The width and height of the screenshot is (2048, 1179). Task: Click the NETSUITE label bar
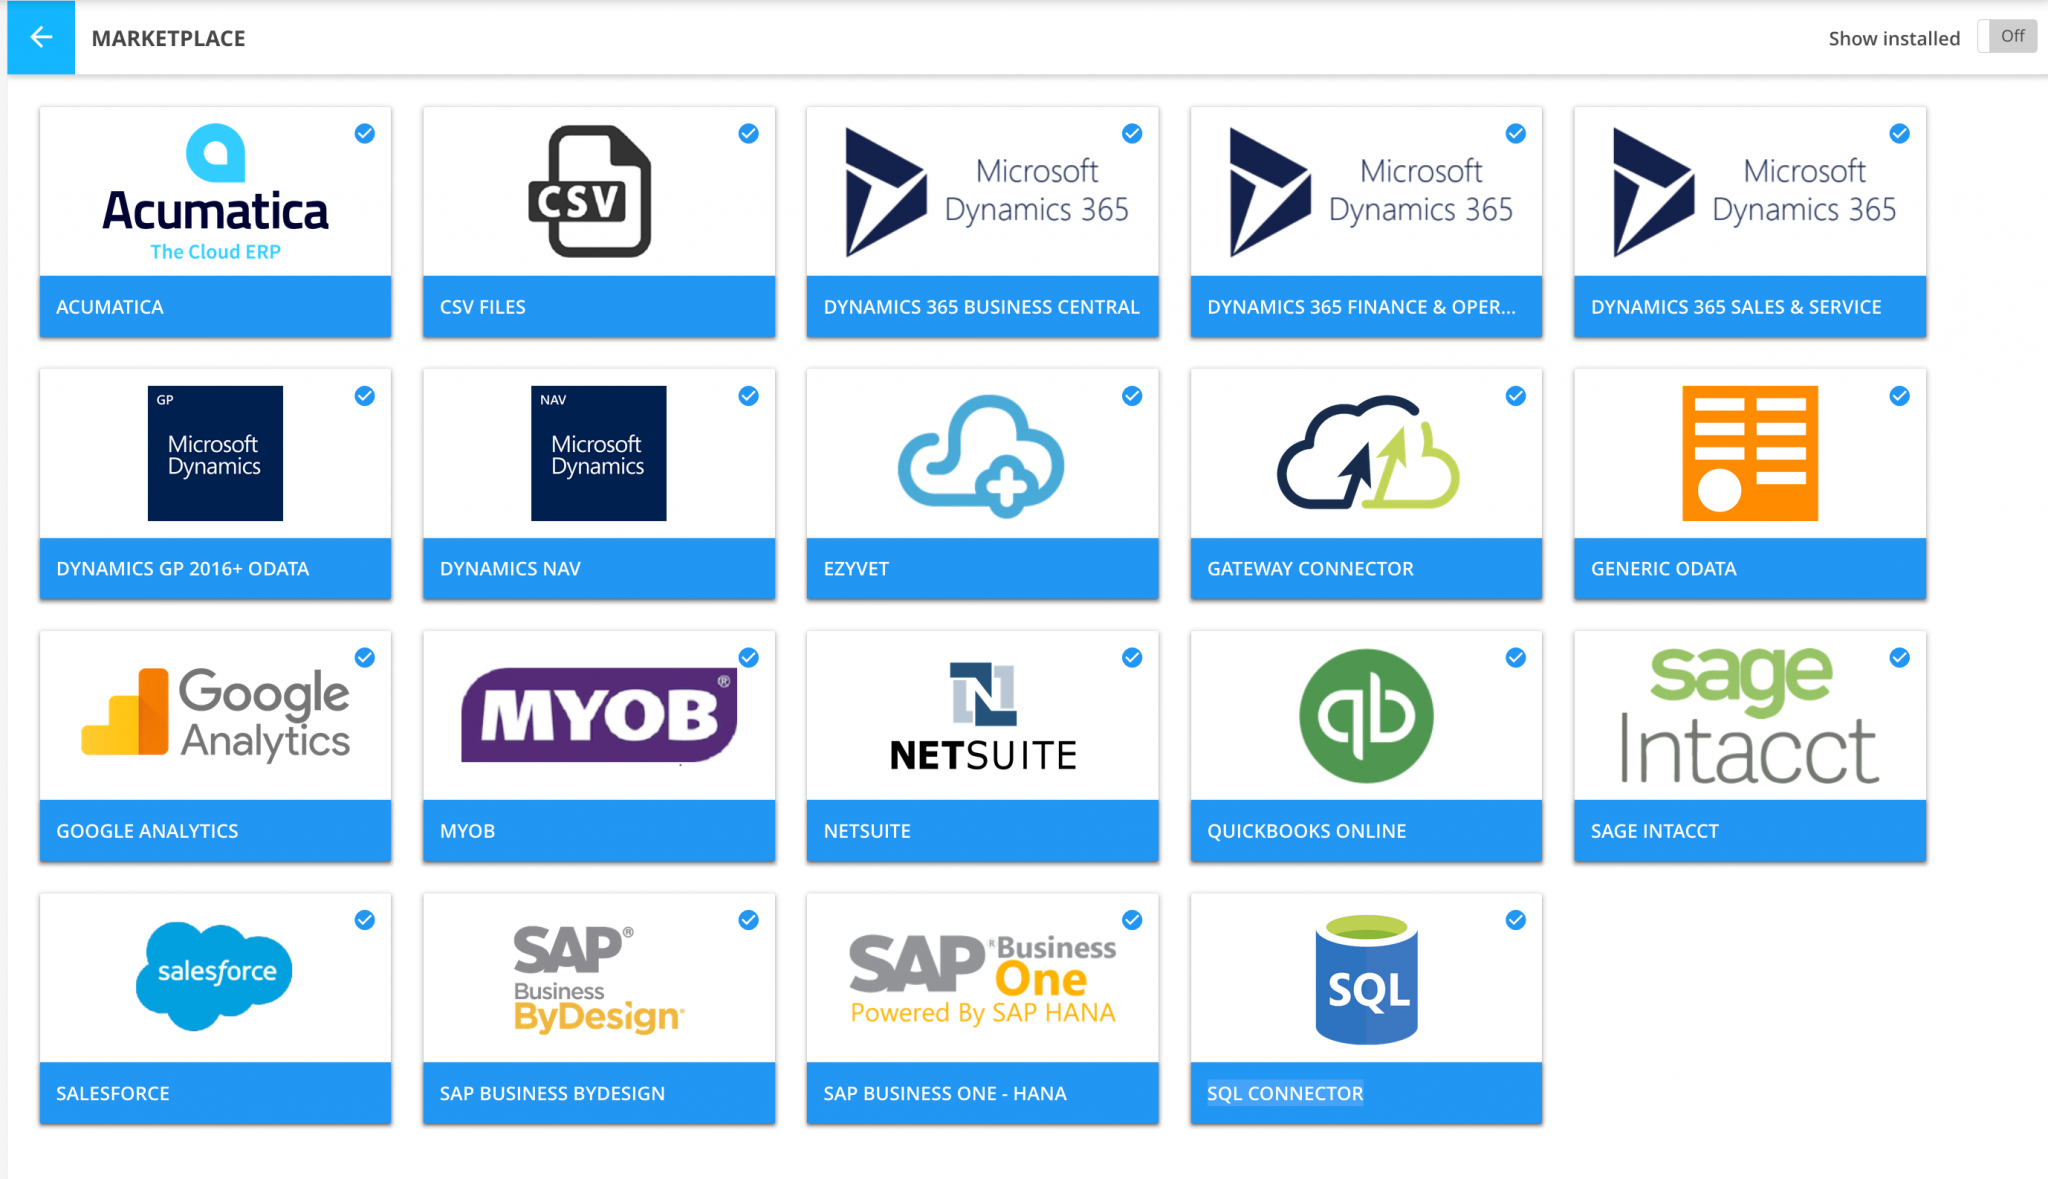[983, 831]
